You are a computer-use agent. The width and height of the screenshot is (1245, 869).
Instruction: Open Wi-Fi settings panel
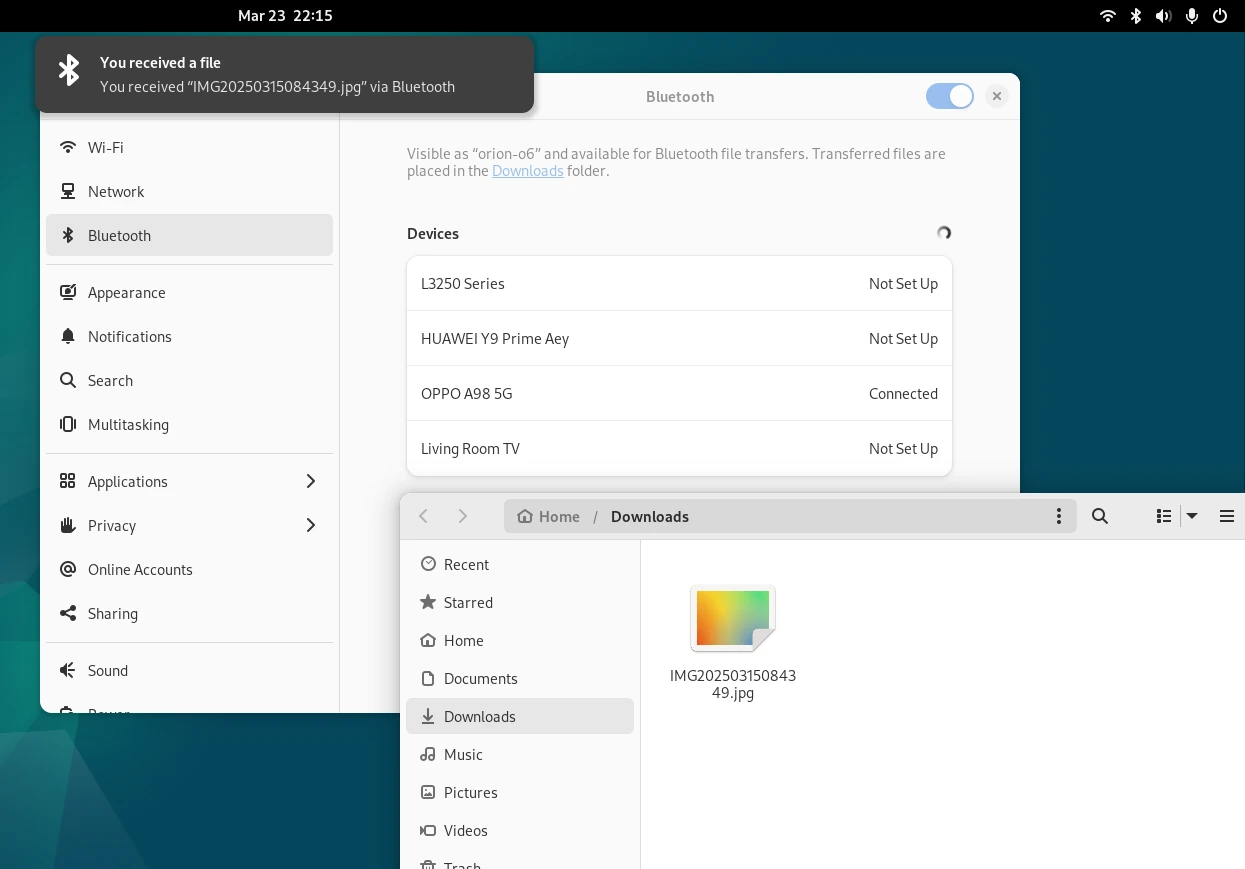(189, 147)
